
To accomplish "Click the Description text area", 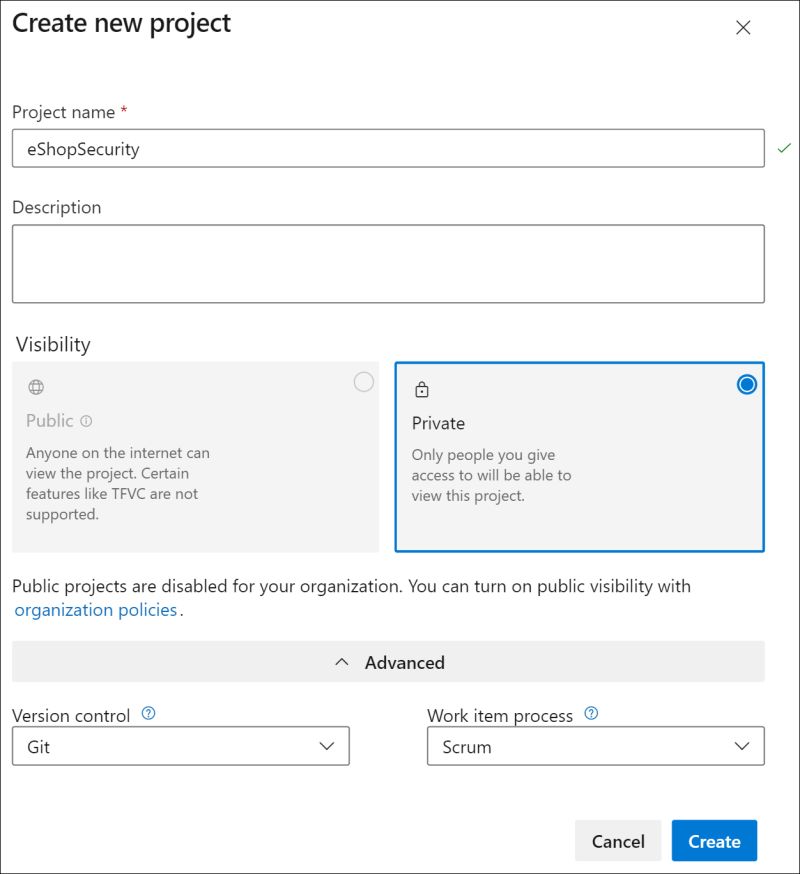I will click(x=388, y=264).
